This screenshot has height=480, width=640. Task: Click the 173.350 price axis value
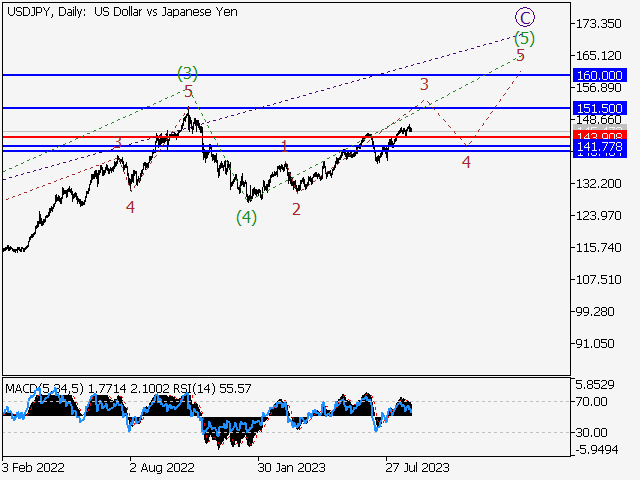(598, 24)
